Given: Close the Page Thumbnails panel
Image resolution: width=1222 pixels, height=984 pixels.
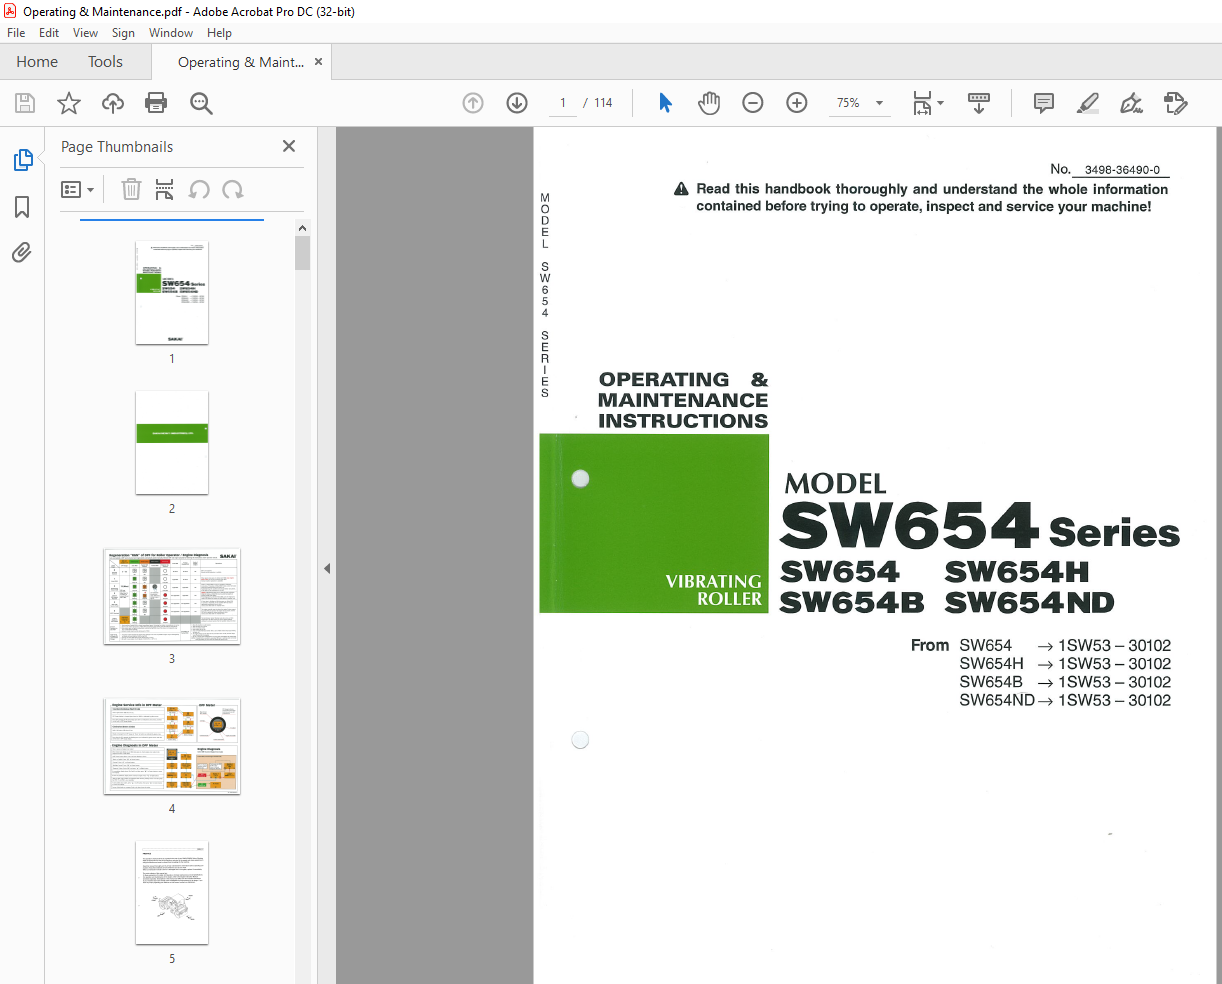Looking at the screenshot, I should (x=289, y=146).
